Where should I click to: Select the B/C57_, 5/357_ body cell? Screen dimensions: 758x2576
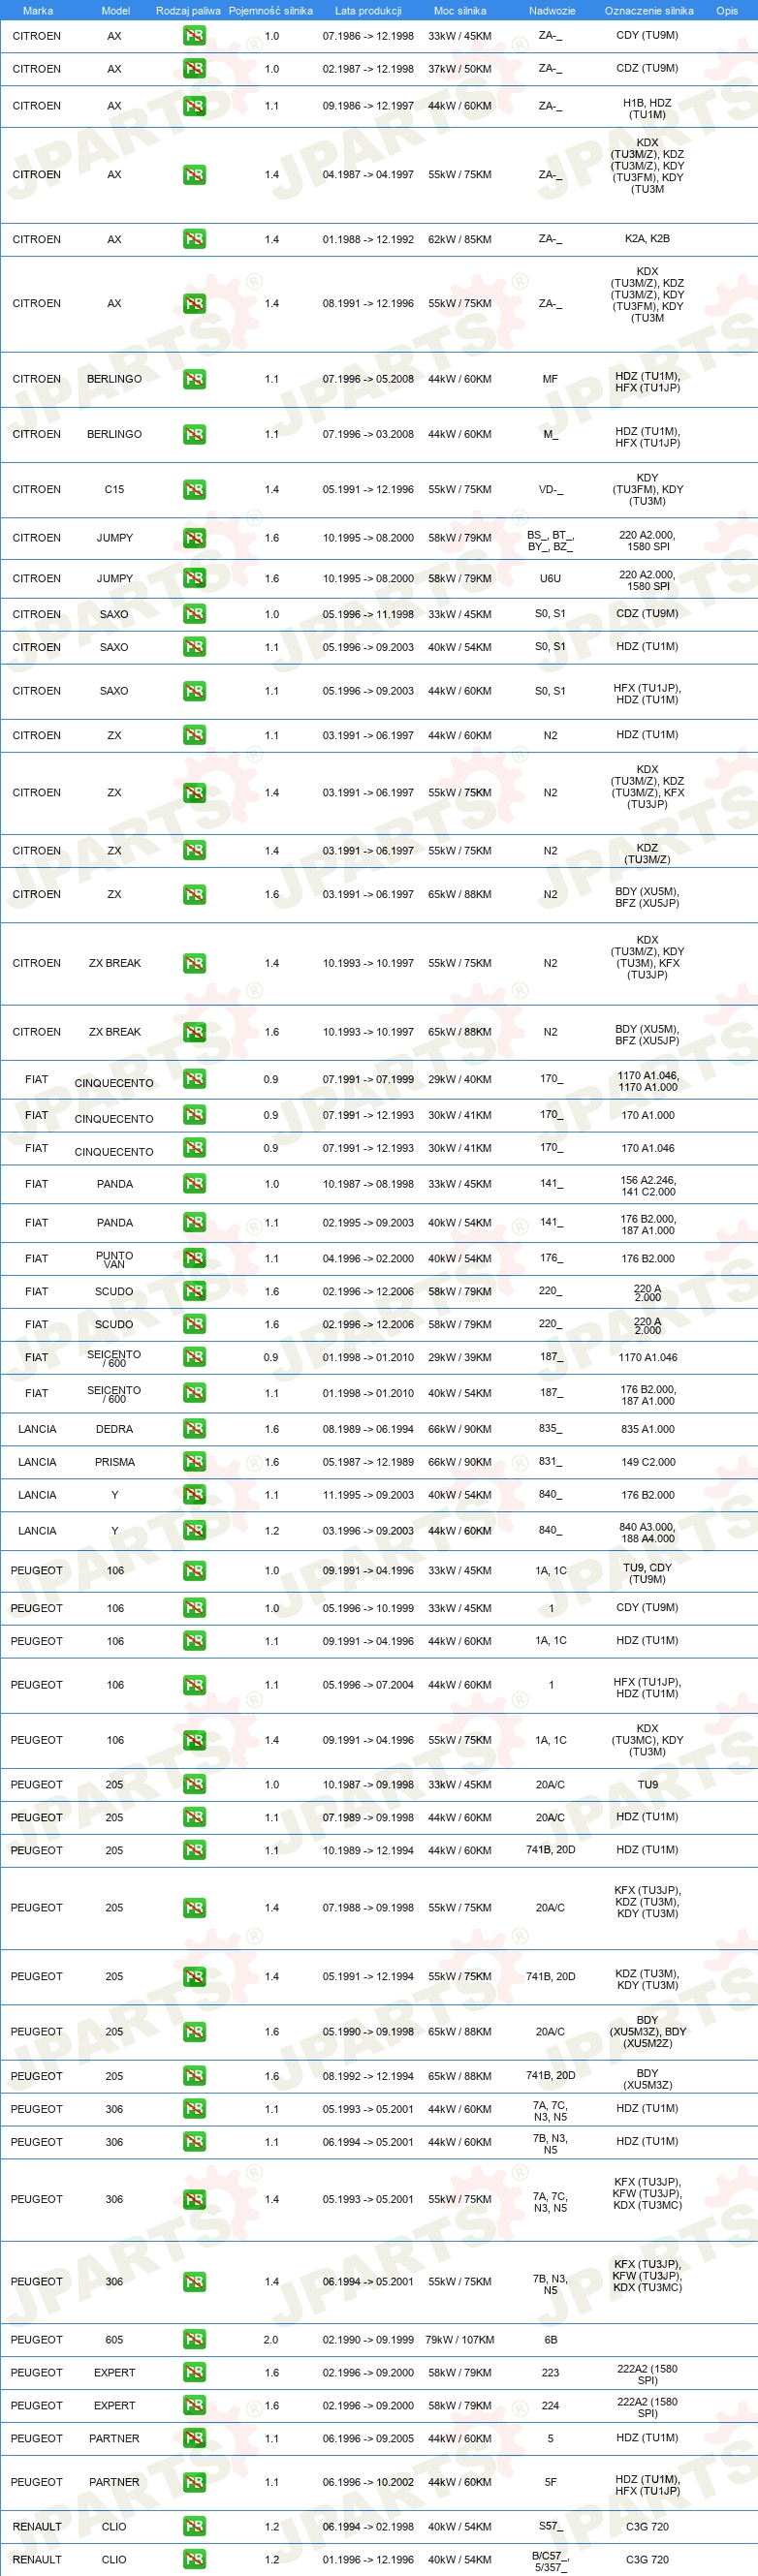tap(551, 2561)
